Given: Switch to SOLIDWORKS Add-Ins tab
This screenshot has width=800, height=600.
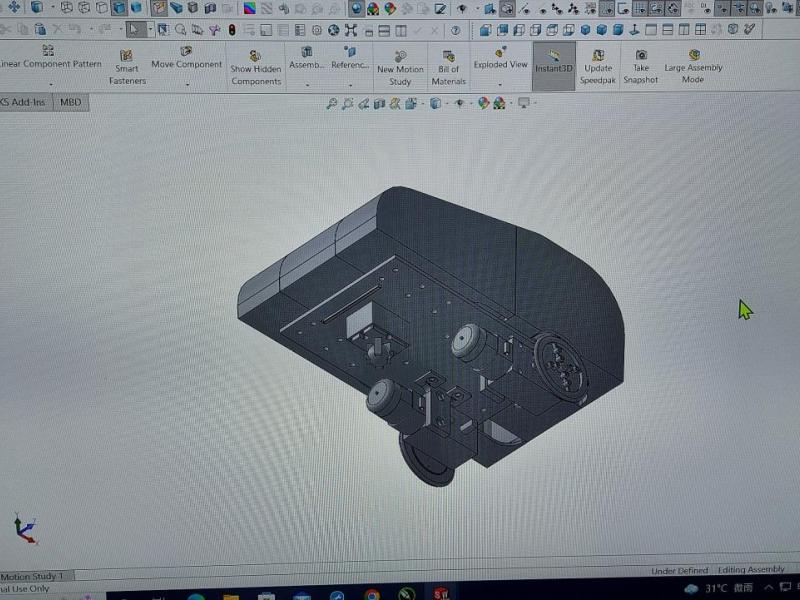Looking at the screenshot, I should pos(24,102).
